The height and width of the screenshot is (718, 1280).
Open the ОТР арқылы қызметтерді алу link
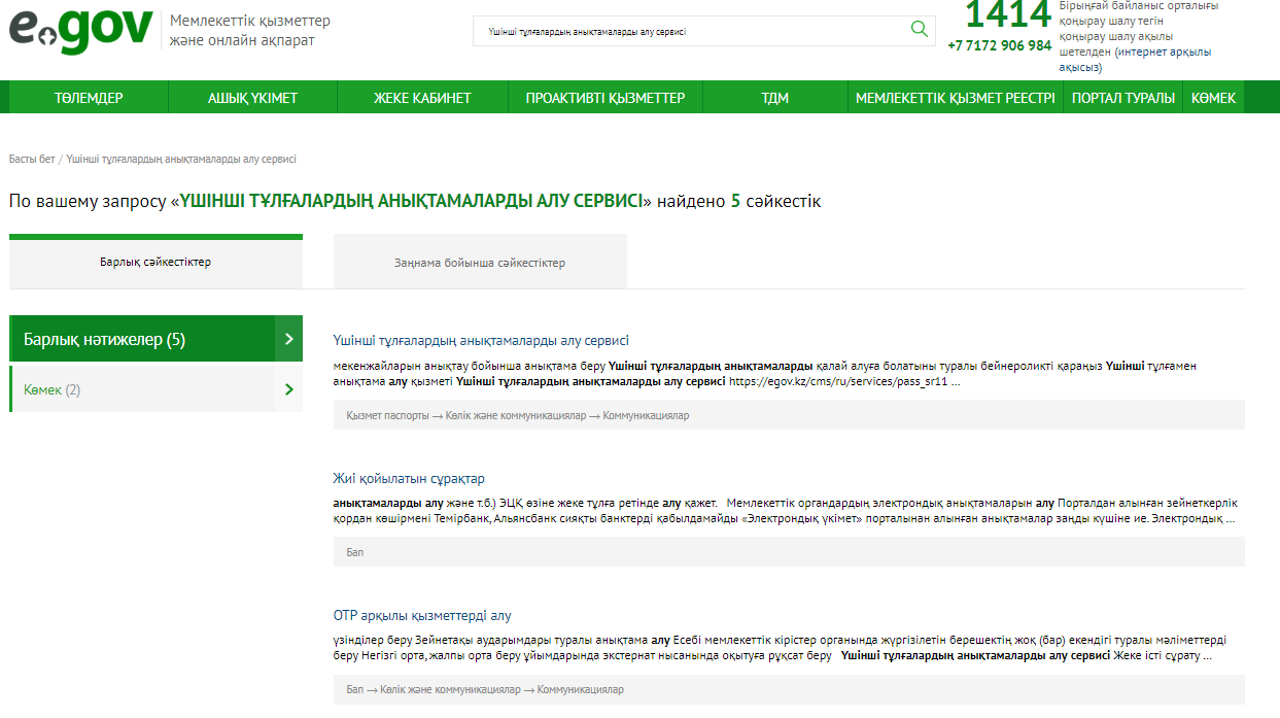pos(420,616)
